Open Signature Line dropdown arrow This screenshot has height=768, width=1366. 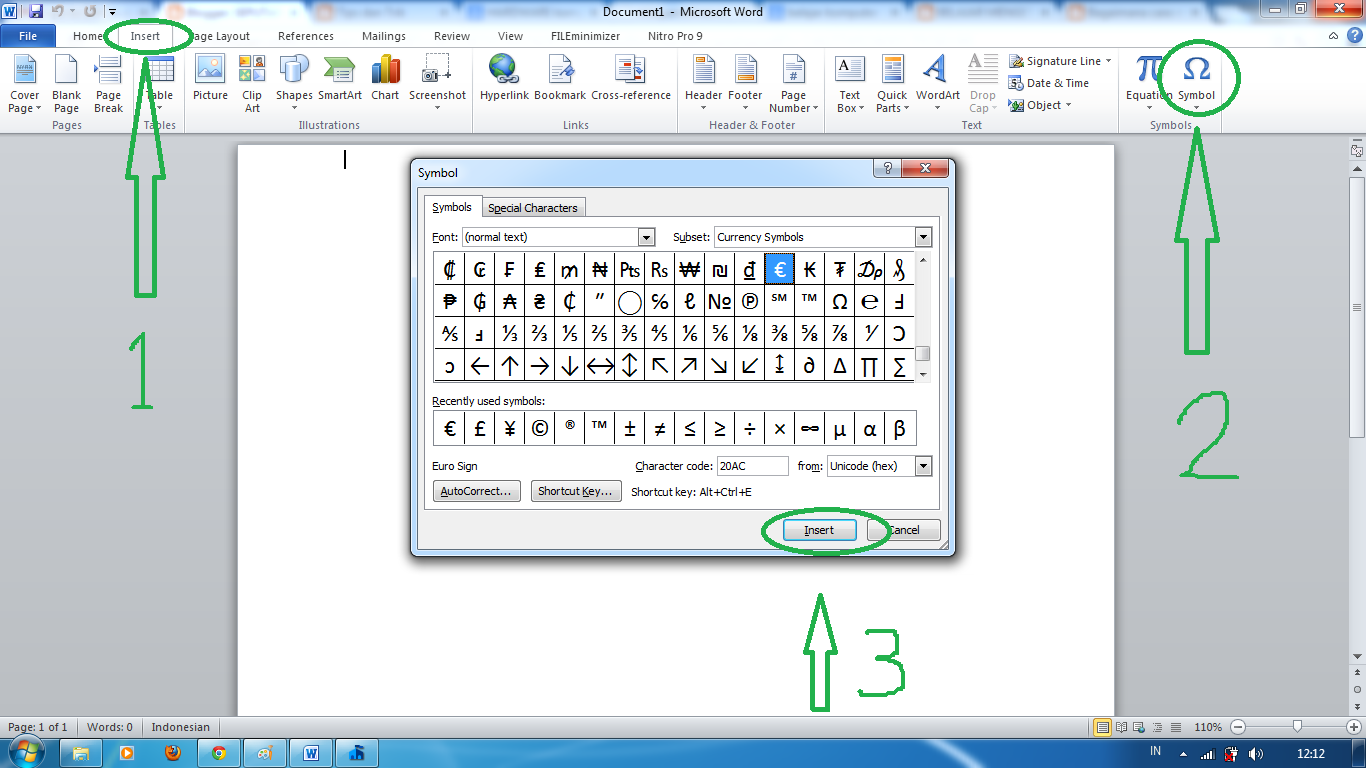pyautogui.click(x=1108, y=61)
